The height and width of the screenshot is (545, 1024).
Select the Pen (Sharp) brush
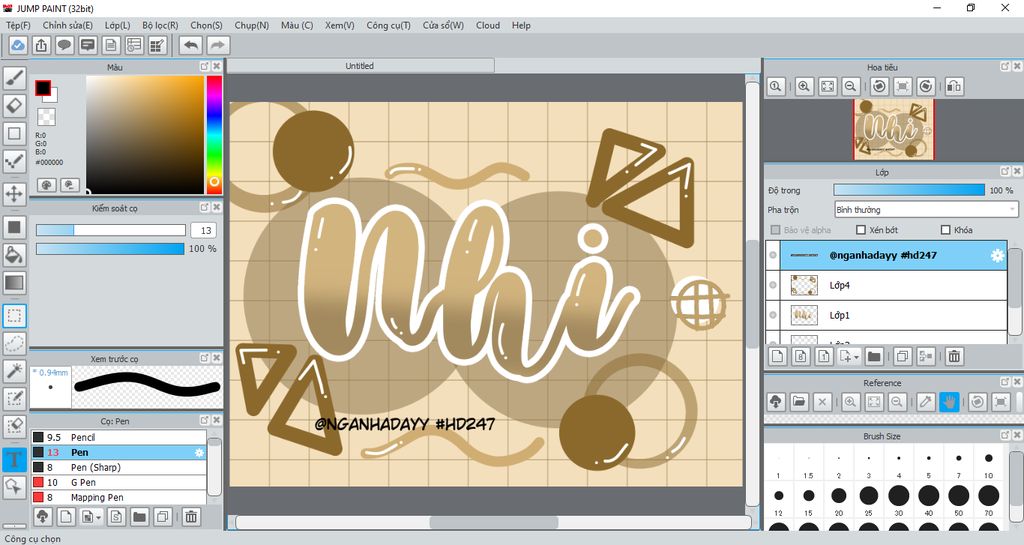click(119, 467)
